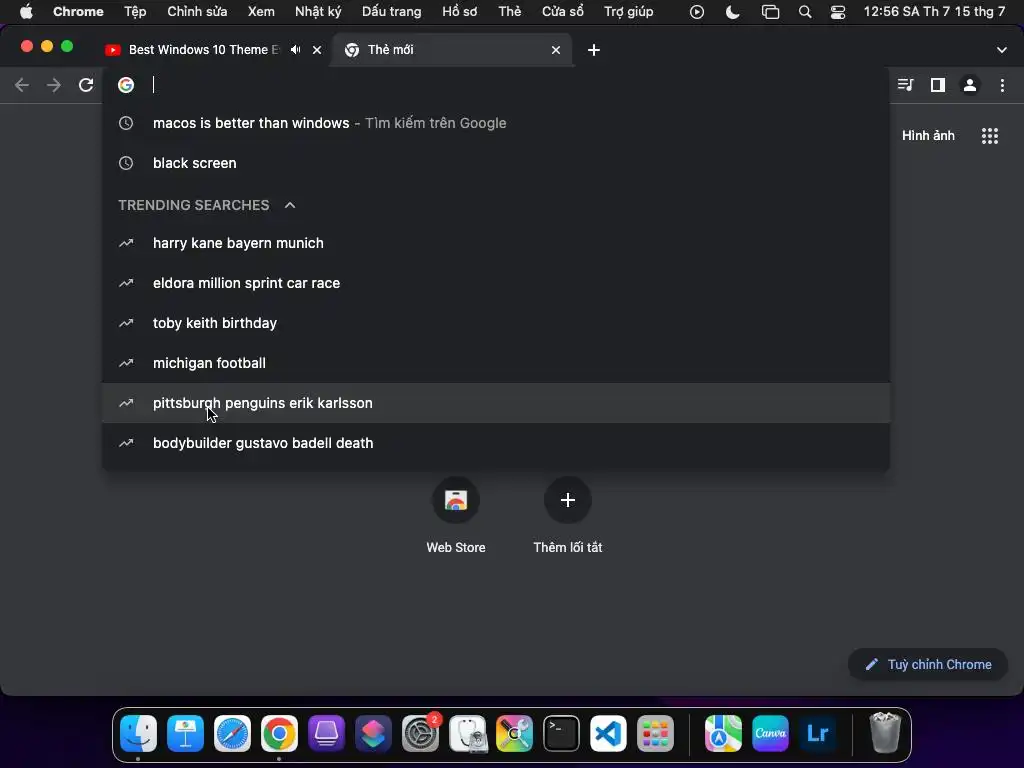Reload the page with the refresh icon

coord(86,85)
